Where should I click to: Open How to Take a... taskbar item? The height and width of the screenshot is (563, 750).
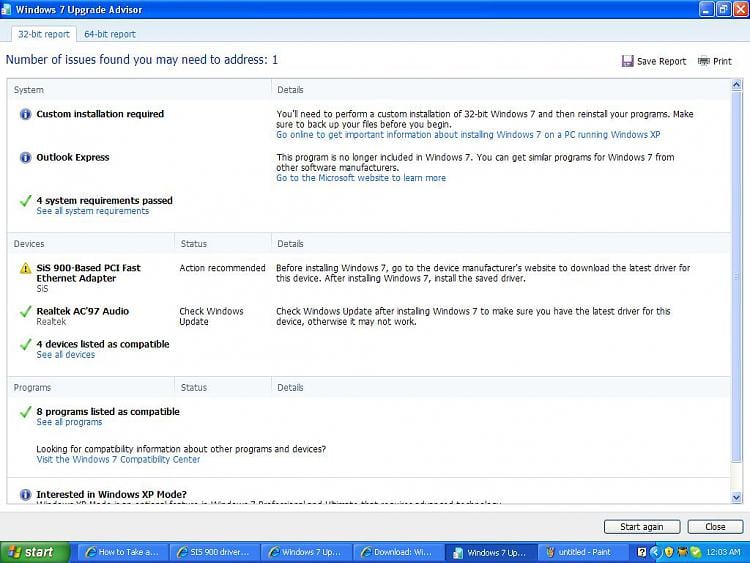[x=122, y=552]
